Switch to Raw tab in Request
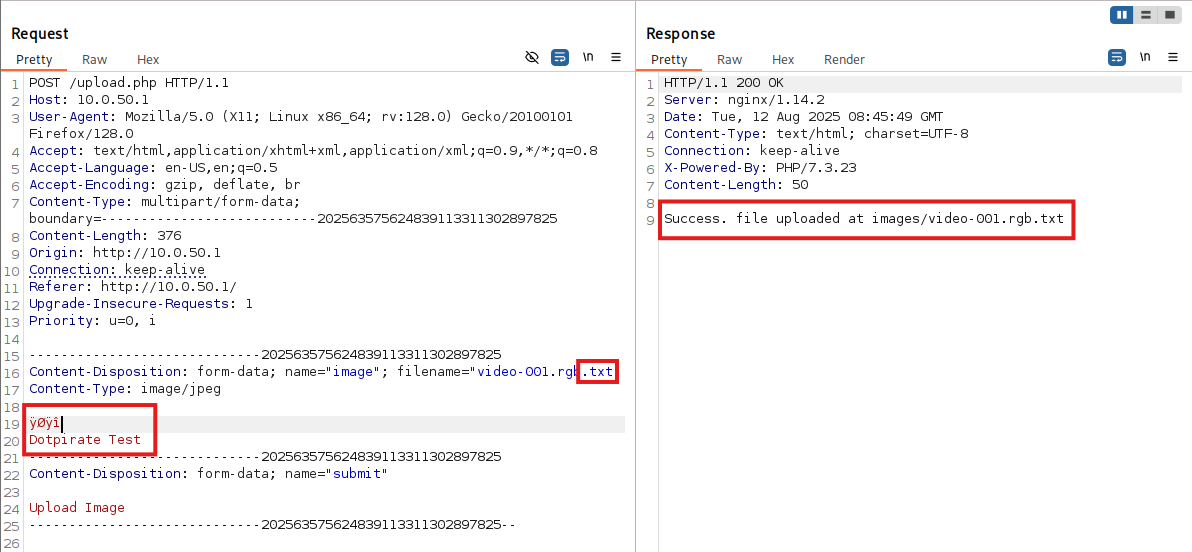The height and width of the screenshot is (552, 1192). [95, 60]
